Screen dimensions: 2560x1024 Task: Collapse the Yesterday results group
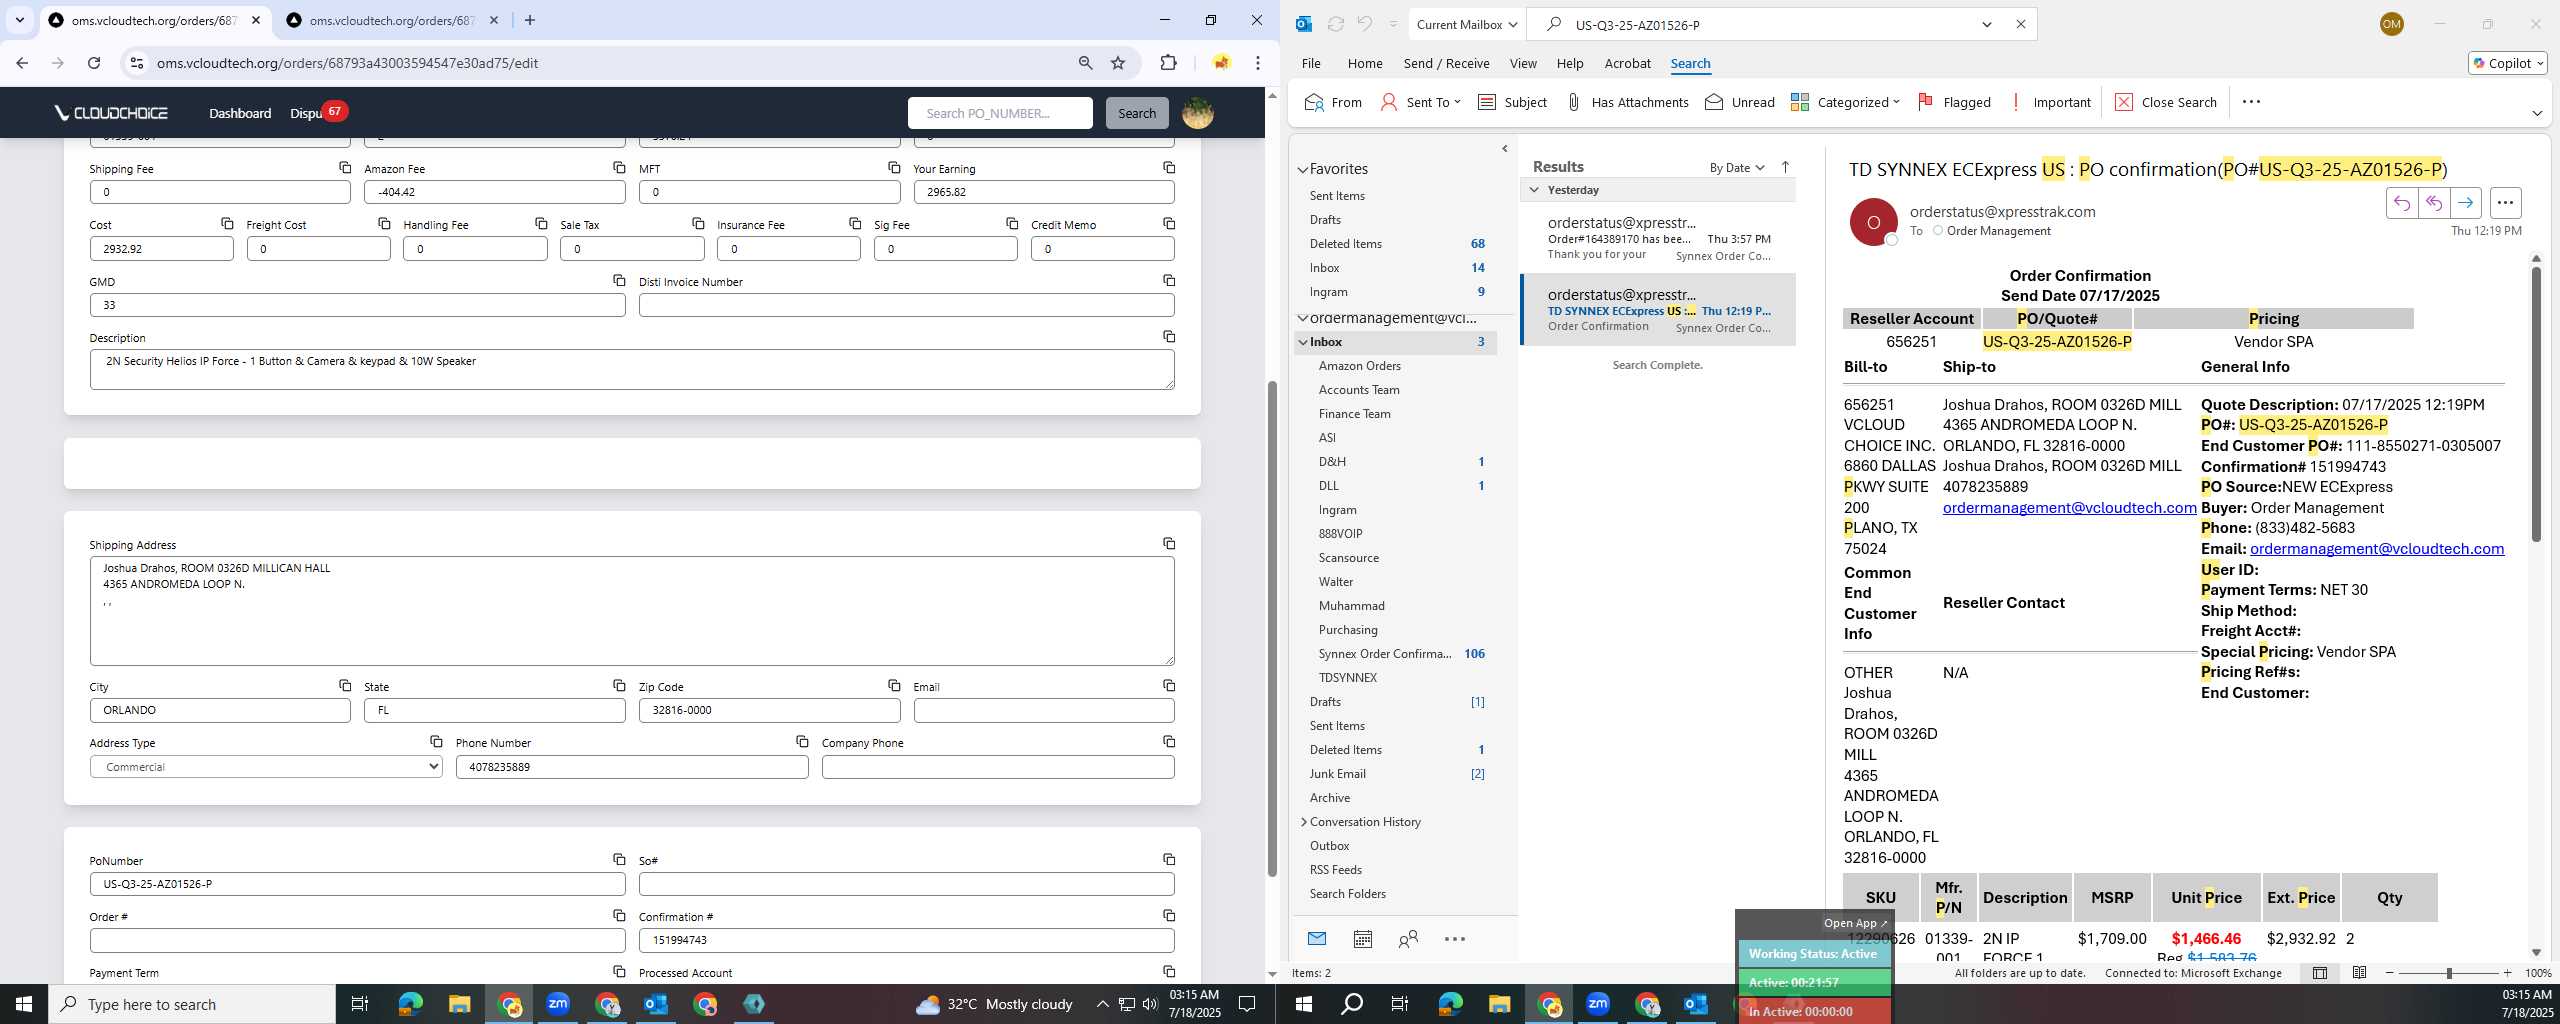(x=1534, y=190)
